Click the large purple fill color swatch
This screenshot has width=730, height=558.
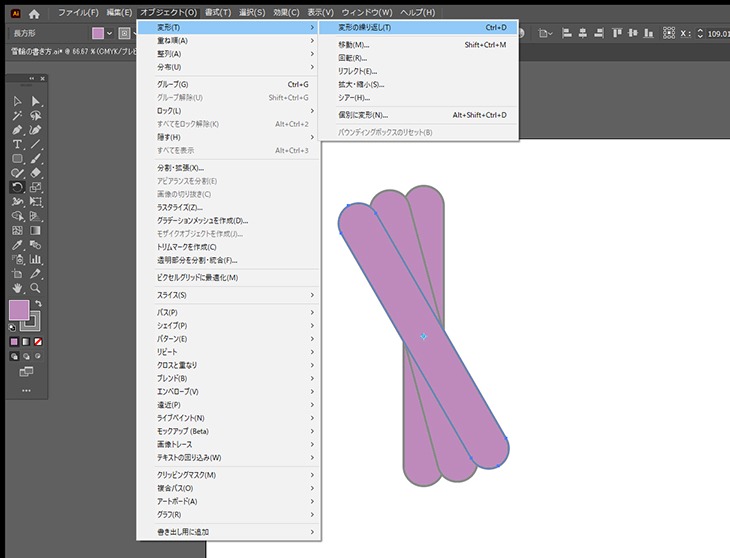(19, 312)
